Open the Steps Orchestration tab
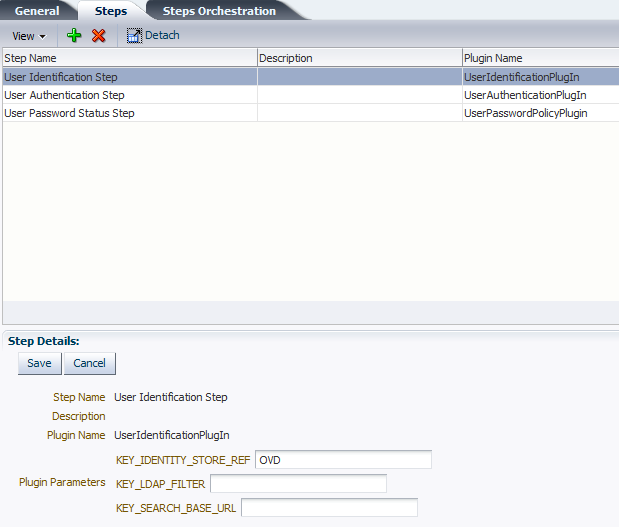This screenshot has height=527, width=619. [219, 11]
